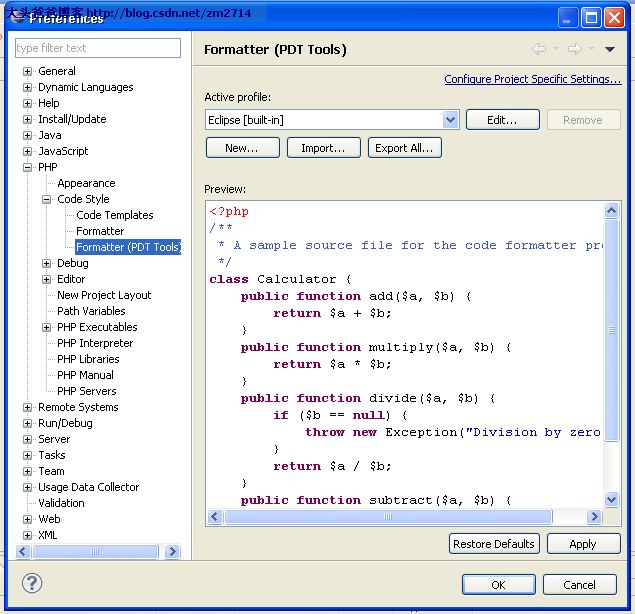The height and width of the screenshot is (614, 635).
Task: Expand the Editor node under PHP
Action: pyautogui.click(x=47, y=279)
